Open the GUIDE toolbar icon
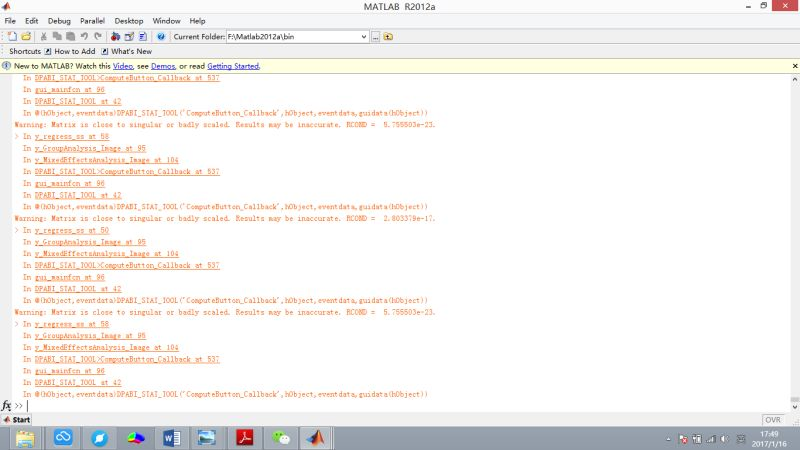Viewport: 800px width, 450px height. point(129,36)
